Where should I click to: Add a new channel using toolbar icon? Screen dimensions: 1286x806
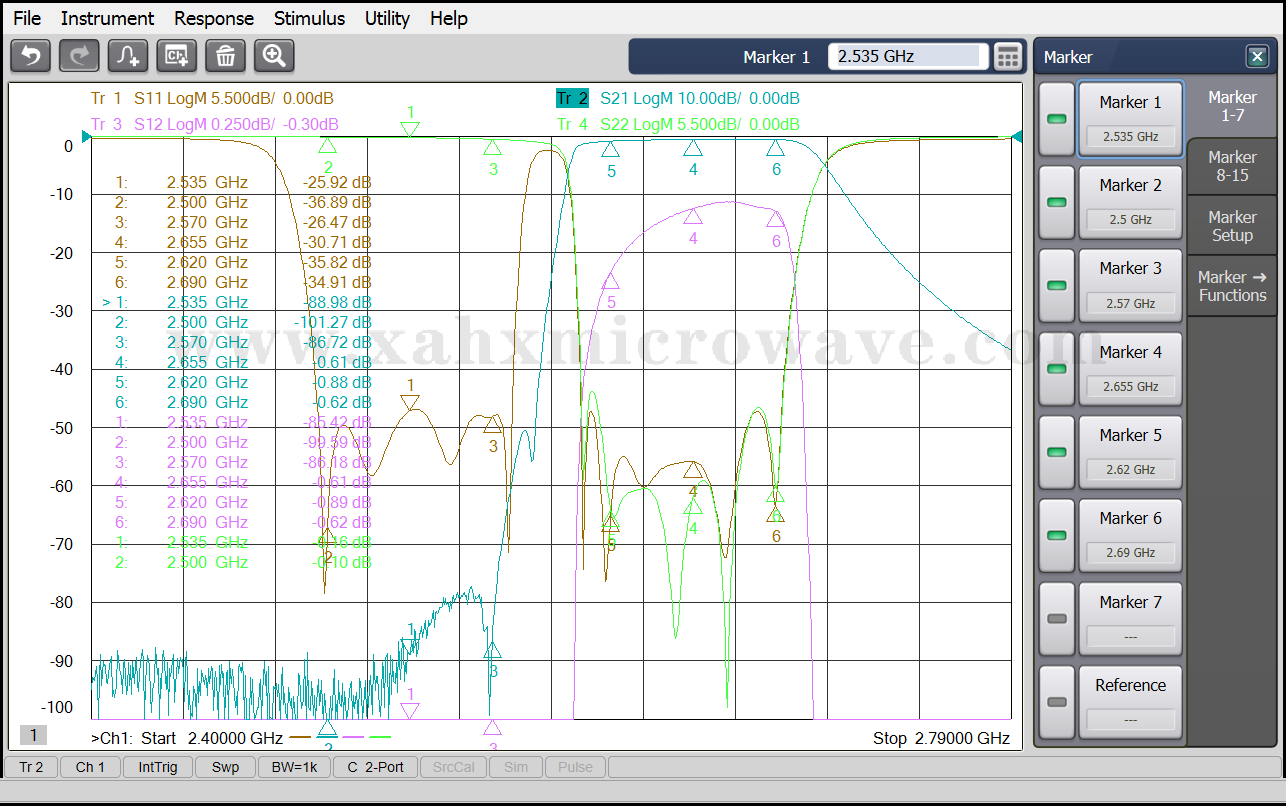(177, 56)
